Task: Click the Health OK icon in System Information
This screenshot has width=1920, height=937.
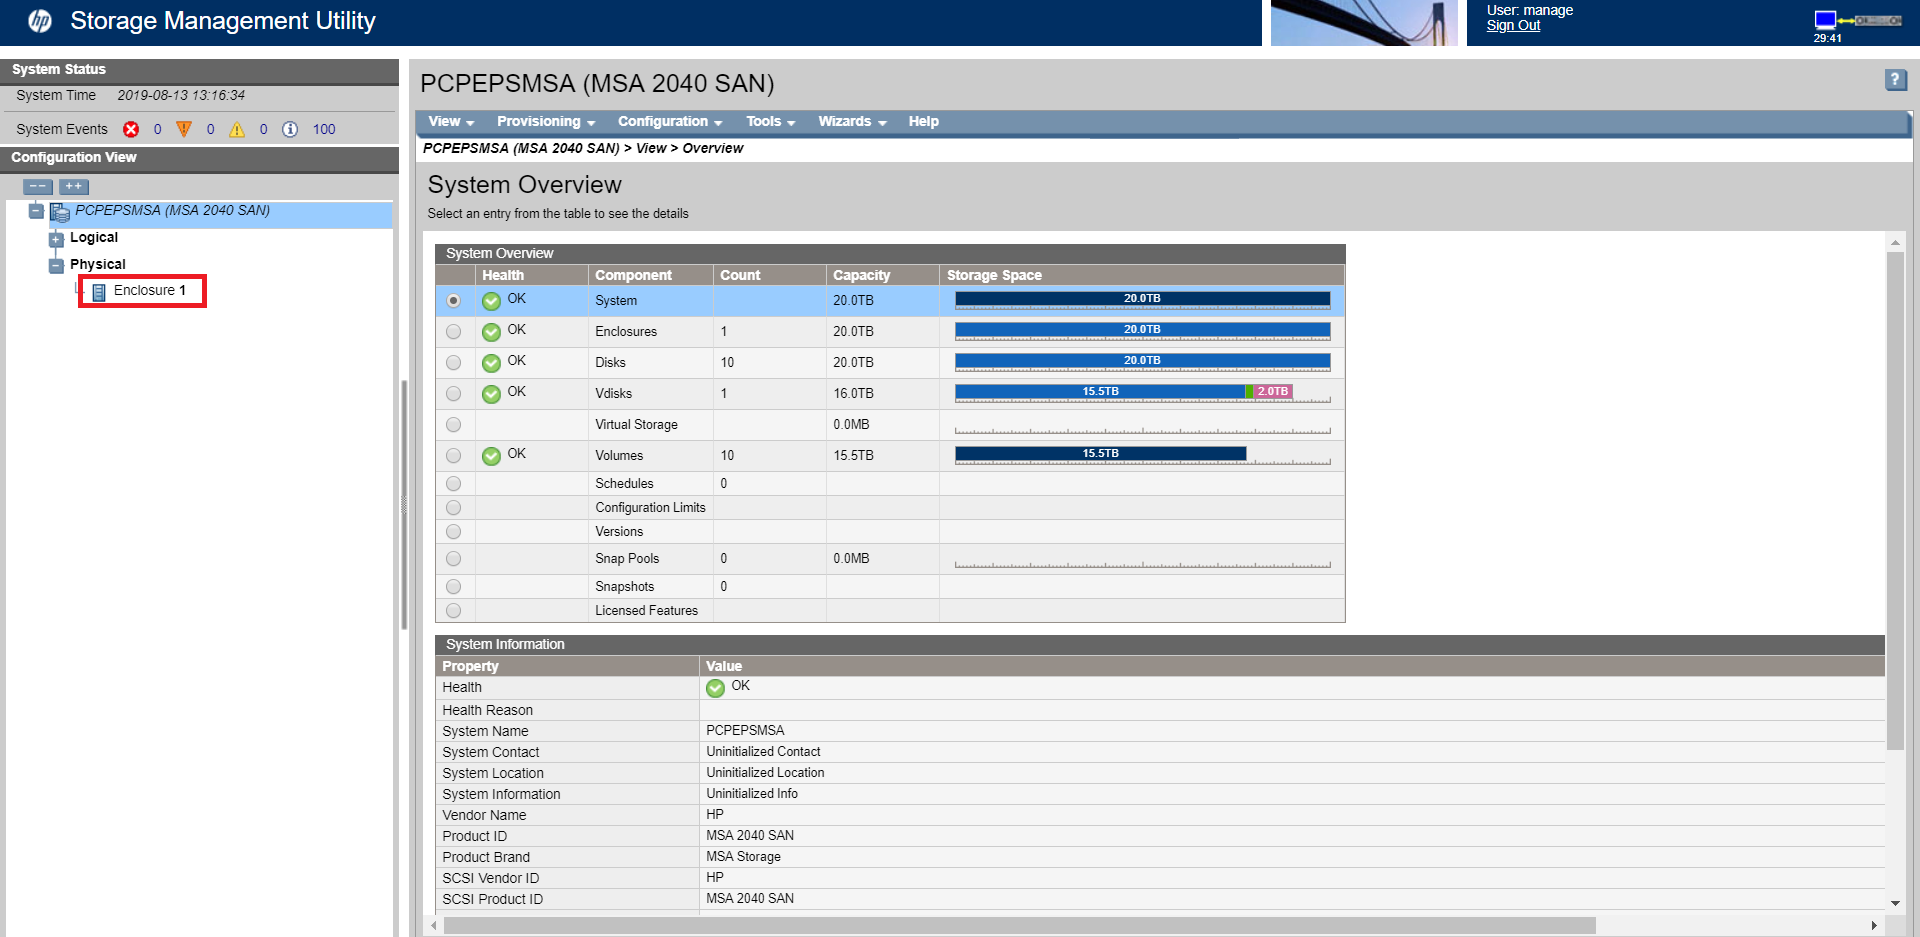Action: click(715, 688)
